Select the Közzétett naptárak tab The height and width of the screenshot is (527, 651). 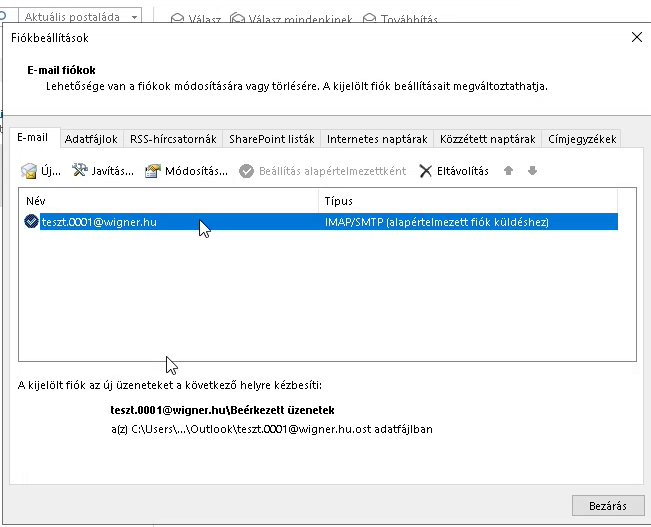coord(487,139)
